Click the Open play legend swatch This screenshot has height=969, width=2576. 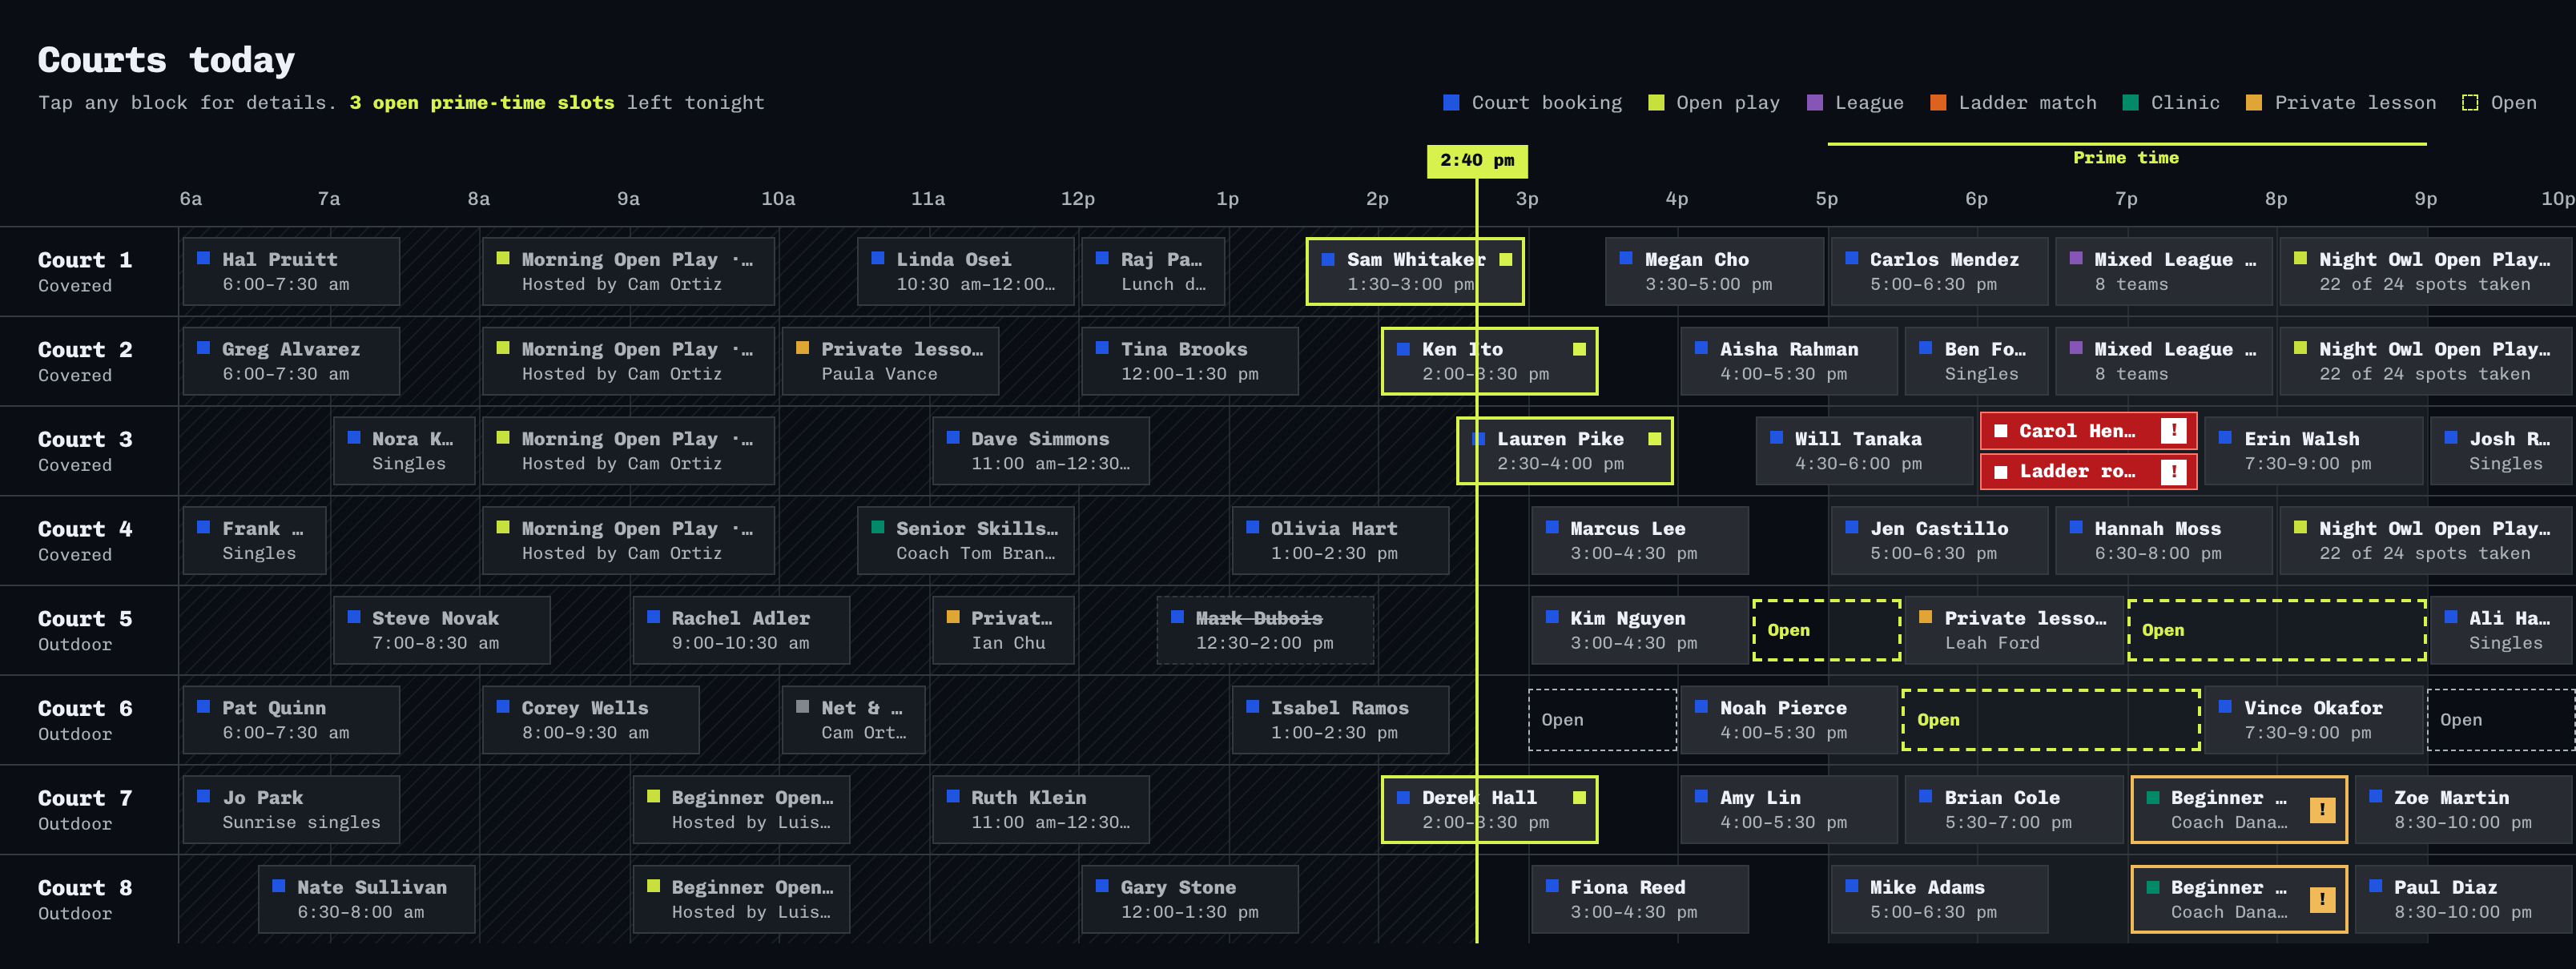click(1656, 102)
